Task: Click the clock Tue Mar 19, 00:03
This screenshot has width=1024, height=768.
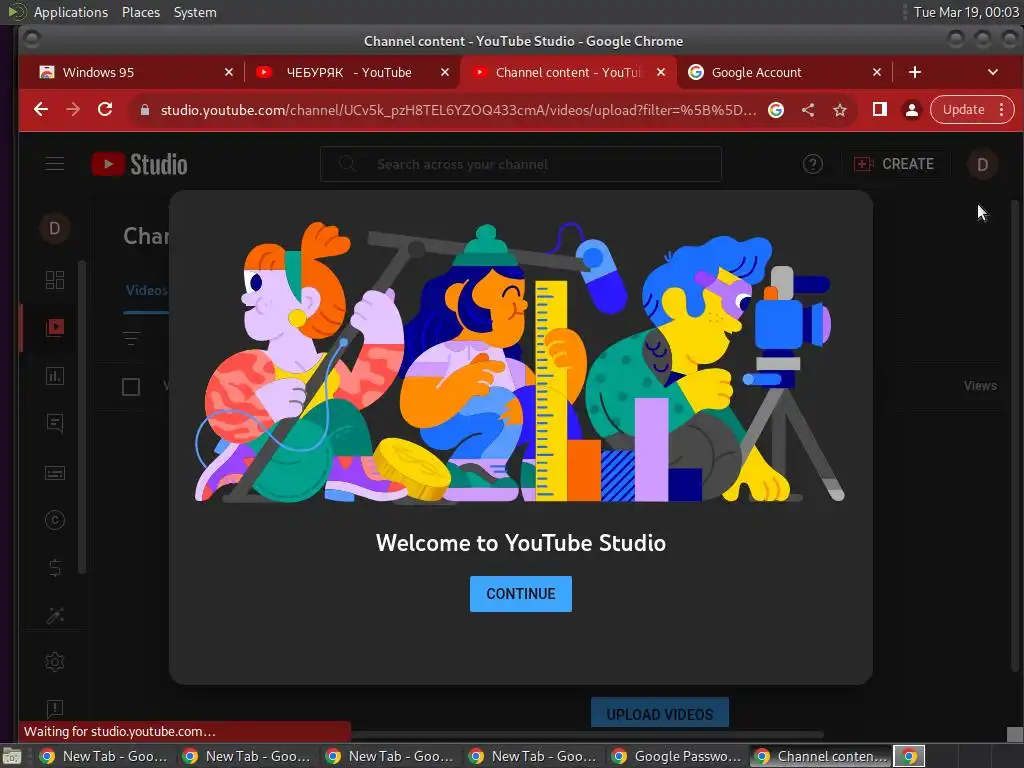Action: pos(965,12)
